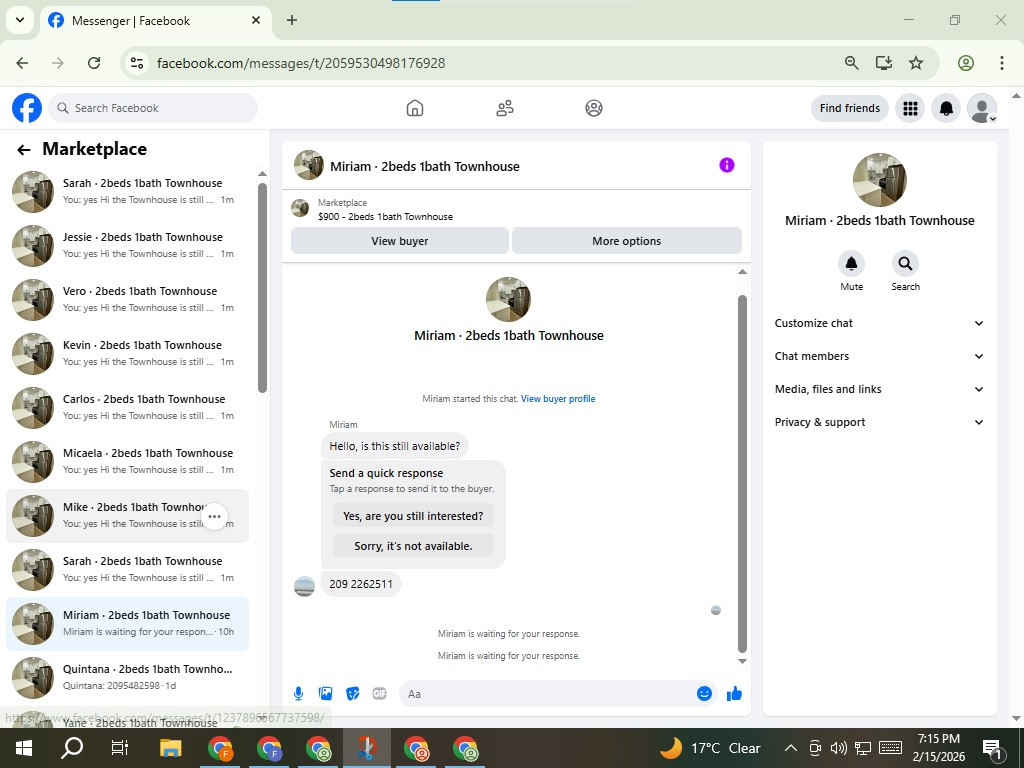
Task: Open Sarah townhouse conversation at list top
Action: click(127, 191)
